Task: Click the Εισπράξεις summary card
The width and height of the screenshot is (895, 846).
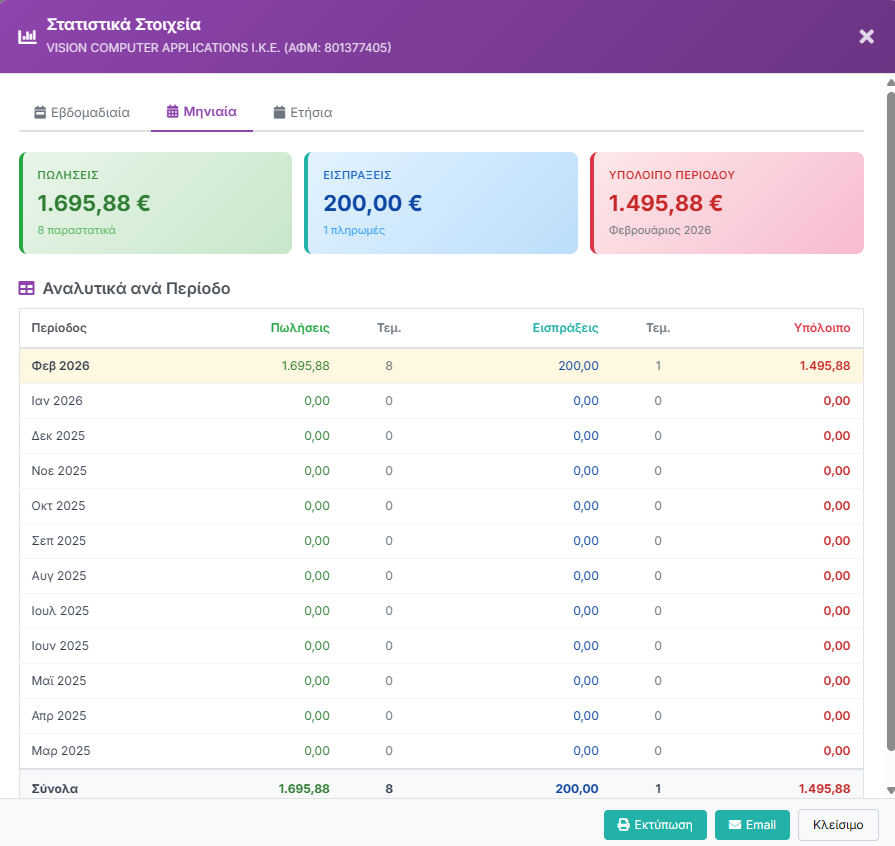Action: (441, 203)
